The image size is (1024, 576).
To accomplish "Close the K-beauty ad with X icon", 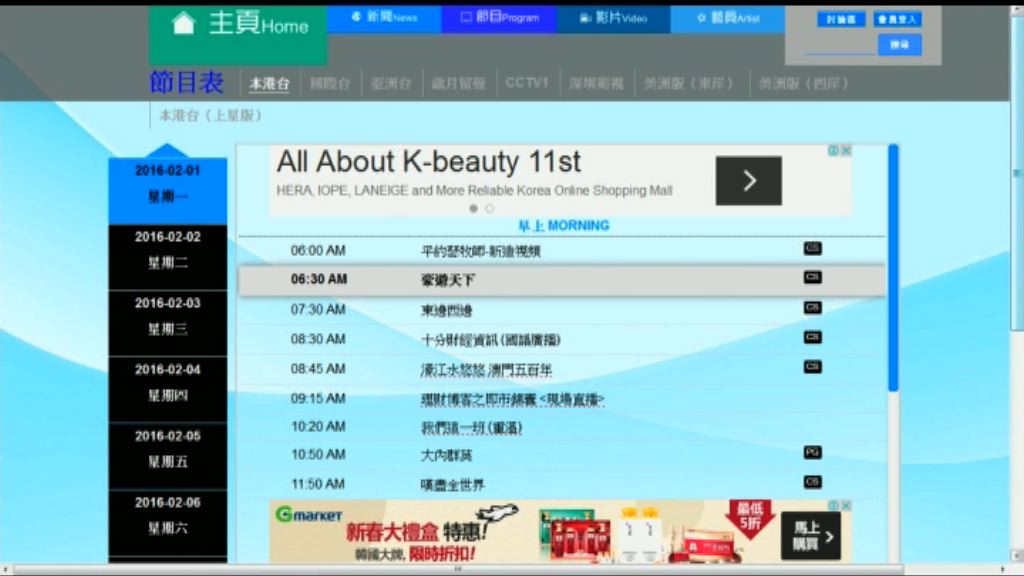I will pos(846,150).
